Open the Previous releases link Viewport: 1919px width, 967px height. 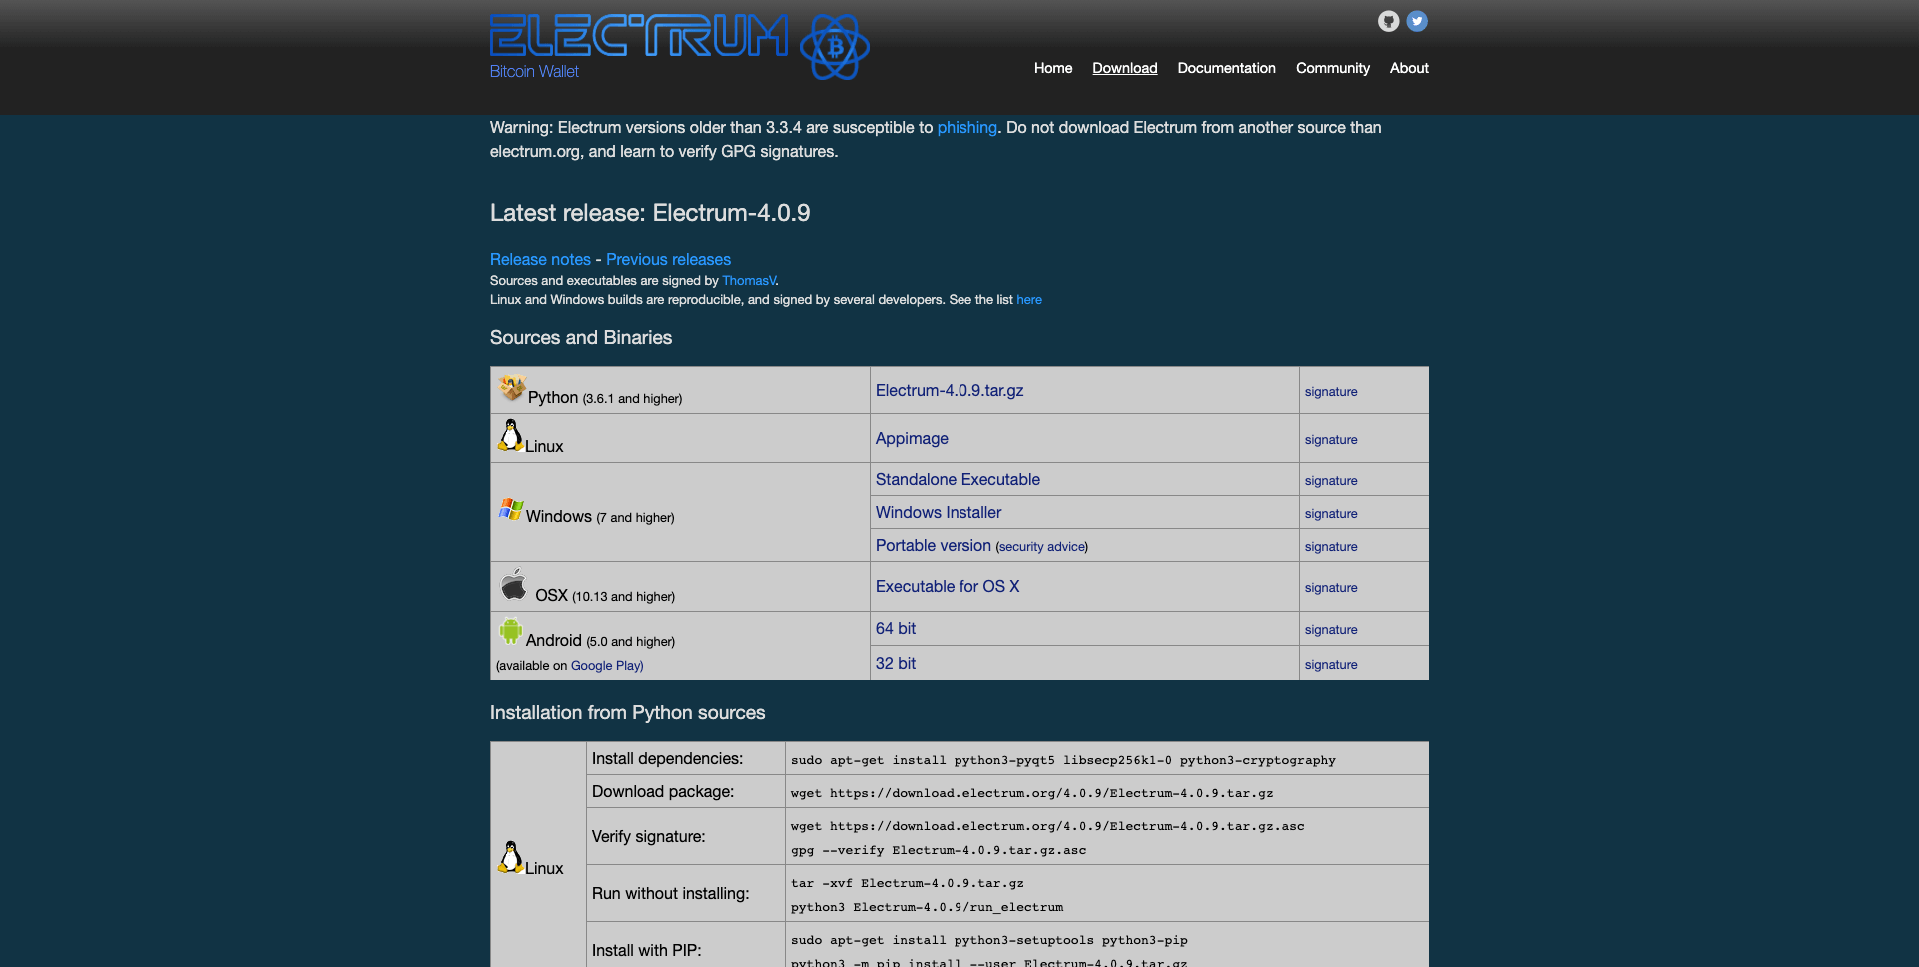tap(668, 260)
